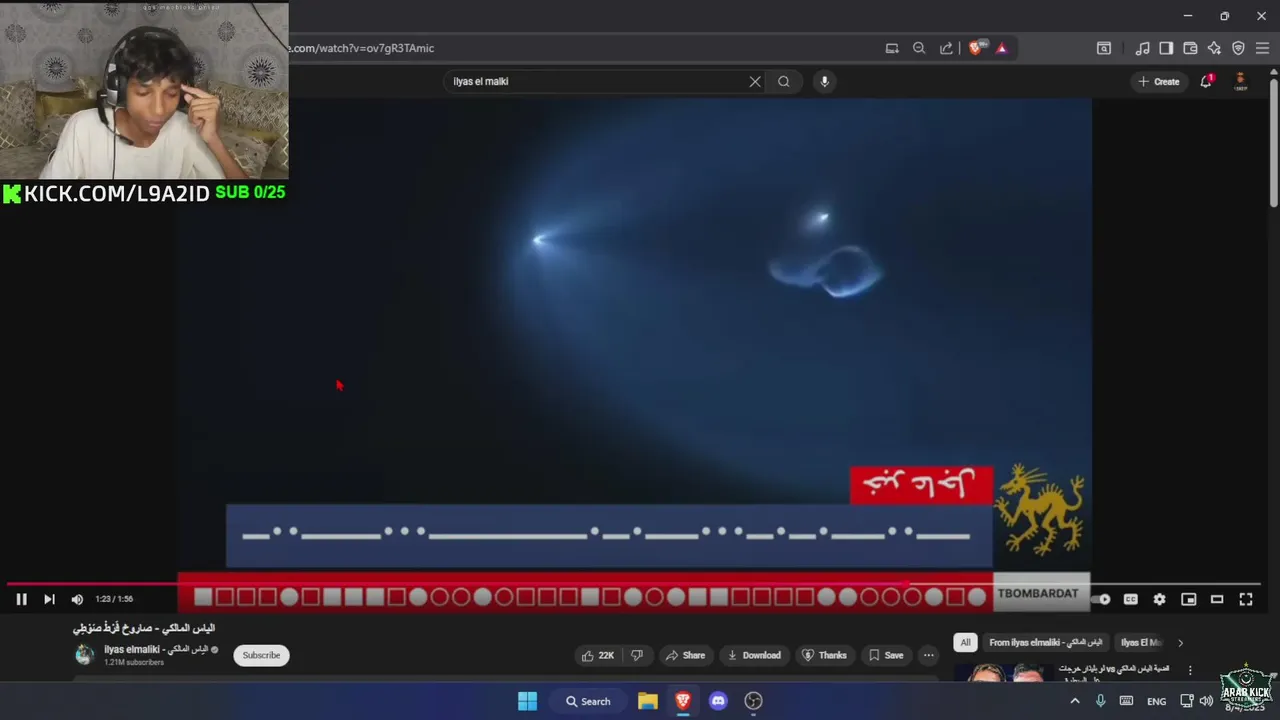Screen dimensions: 1280x720
Task: Open Discord from taskbar
Action: (x=718, y=701)
